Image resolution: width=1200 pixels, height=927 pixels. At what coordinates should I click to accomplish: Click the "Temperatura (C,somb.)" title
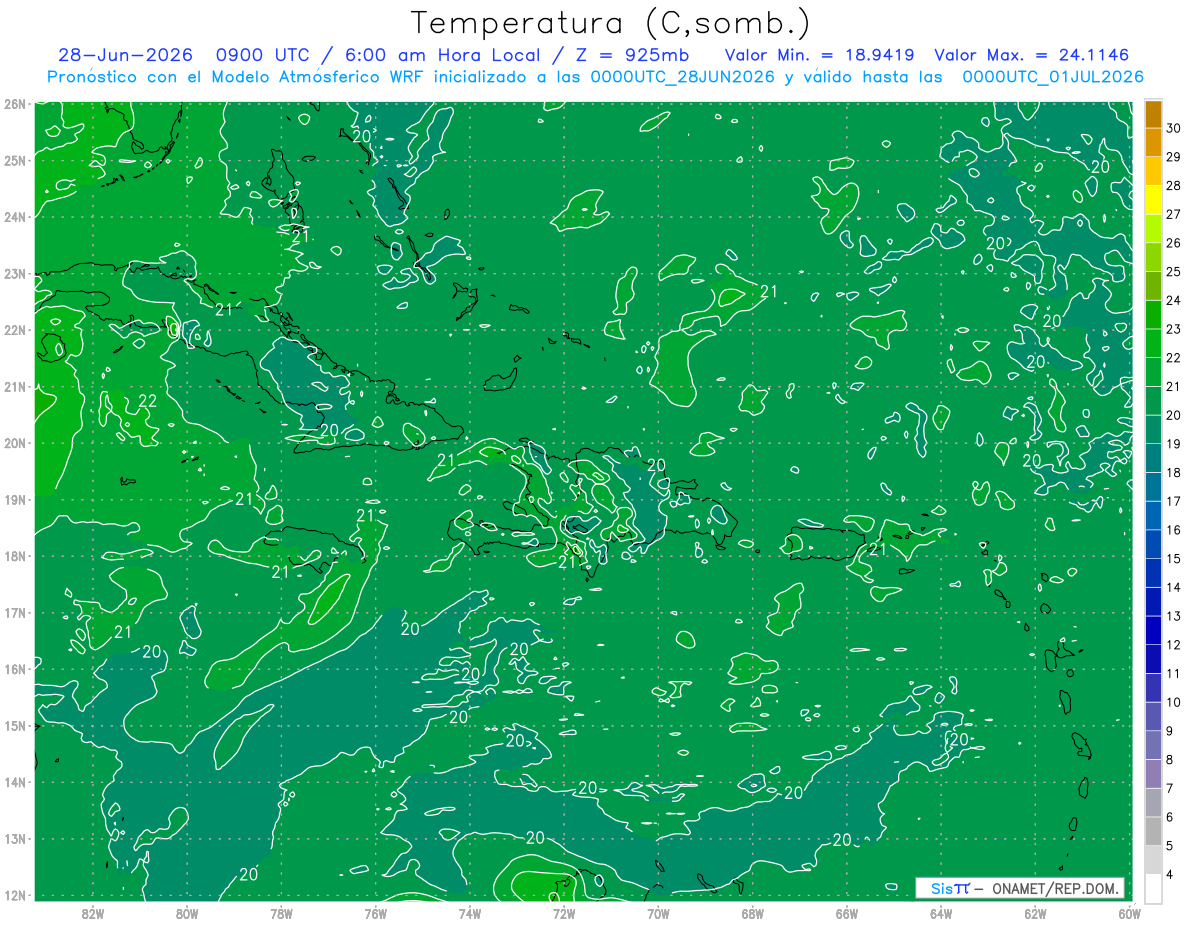pyautogui.click(x=610, y=22)
